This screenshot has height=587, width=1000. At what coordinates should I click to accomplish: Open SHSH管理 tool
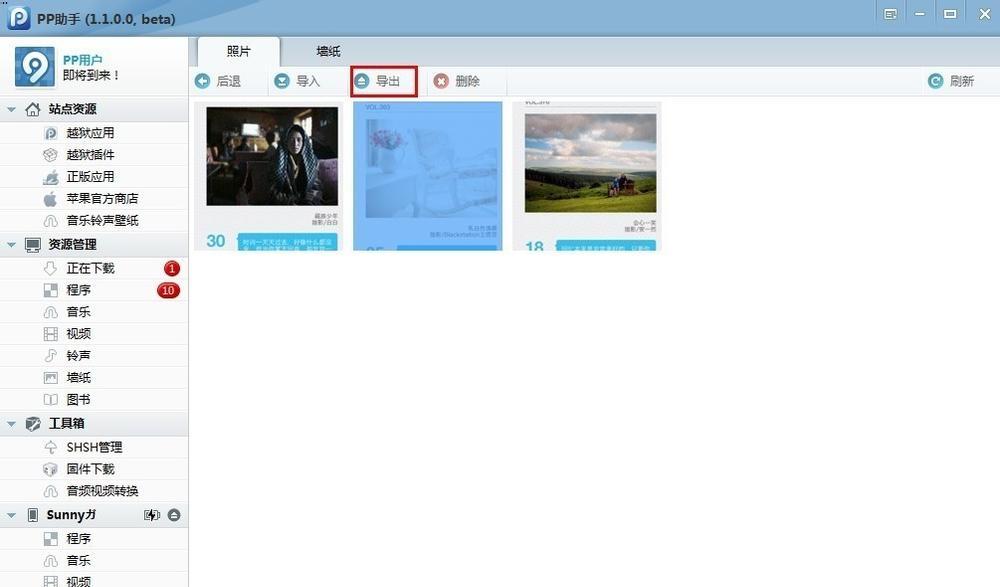(x=94, y=447)
